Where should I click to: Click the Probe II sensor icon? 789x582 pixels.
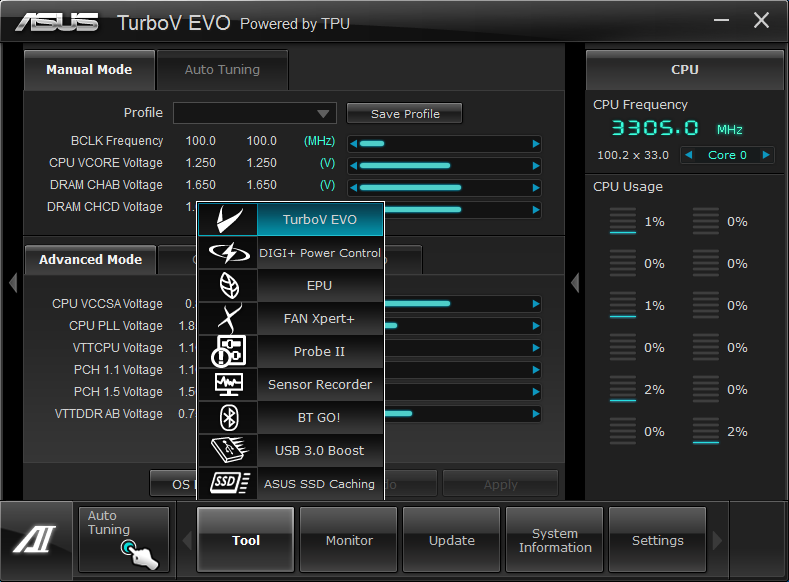228,352
